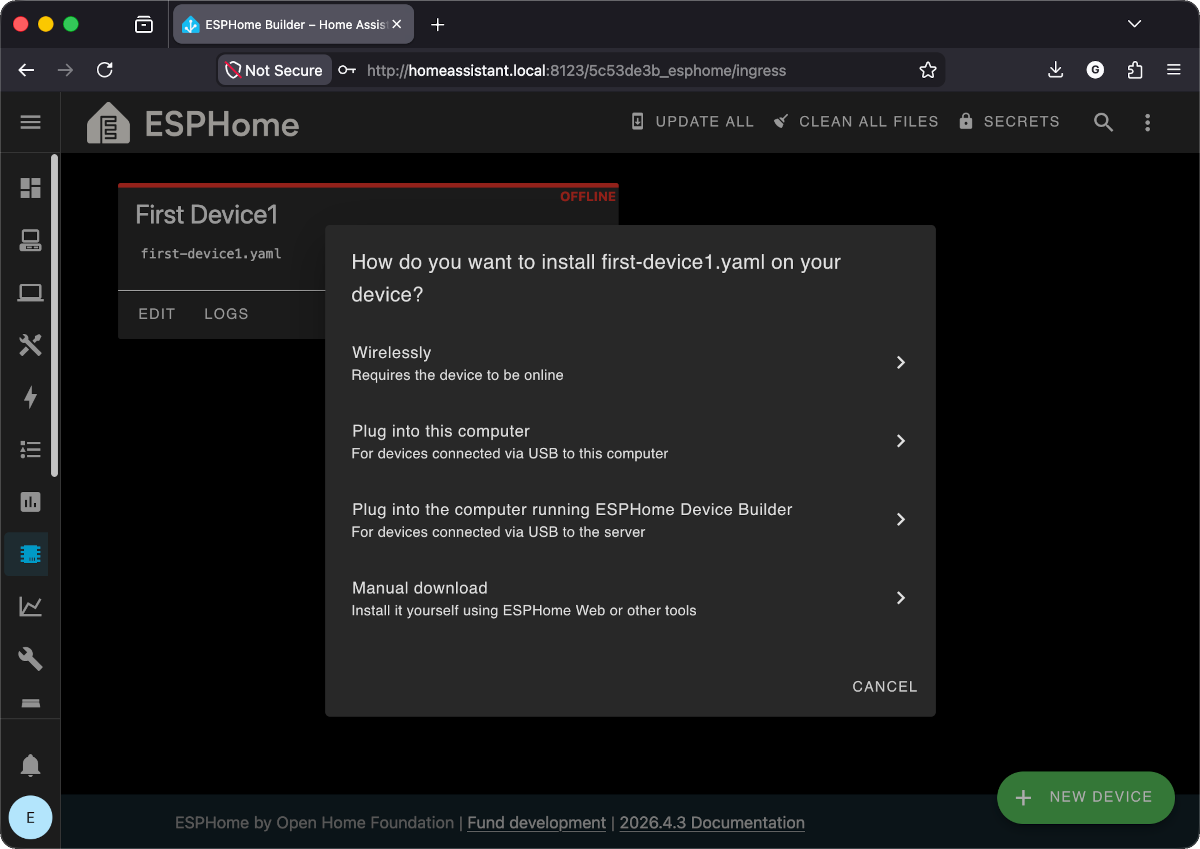
Task: Click chevron beside Plug into computer running ESPHome
Action: [x=901, y=520]
